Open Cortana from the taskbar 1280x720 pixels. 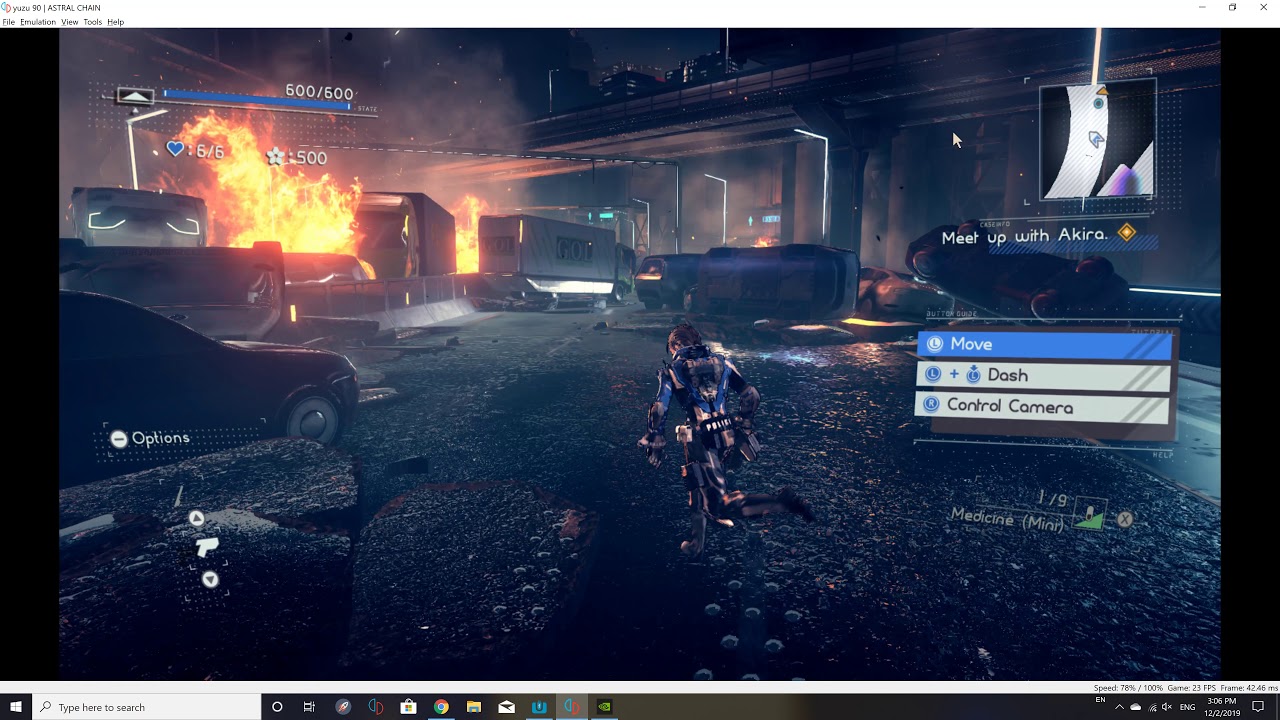pos(277,707)
